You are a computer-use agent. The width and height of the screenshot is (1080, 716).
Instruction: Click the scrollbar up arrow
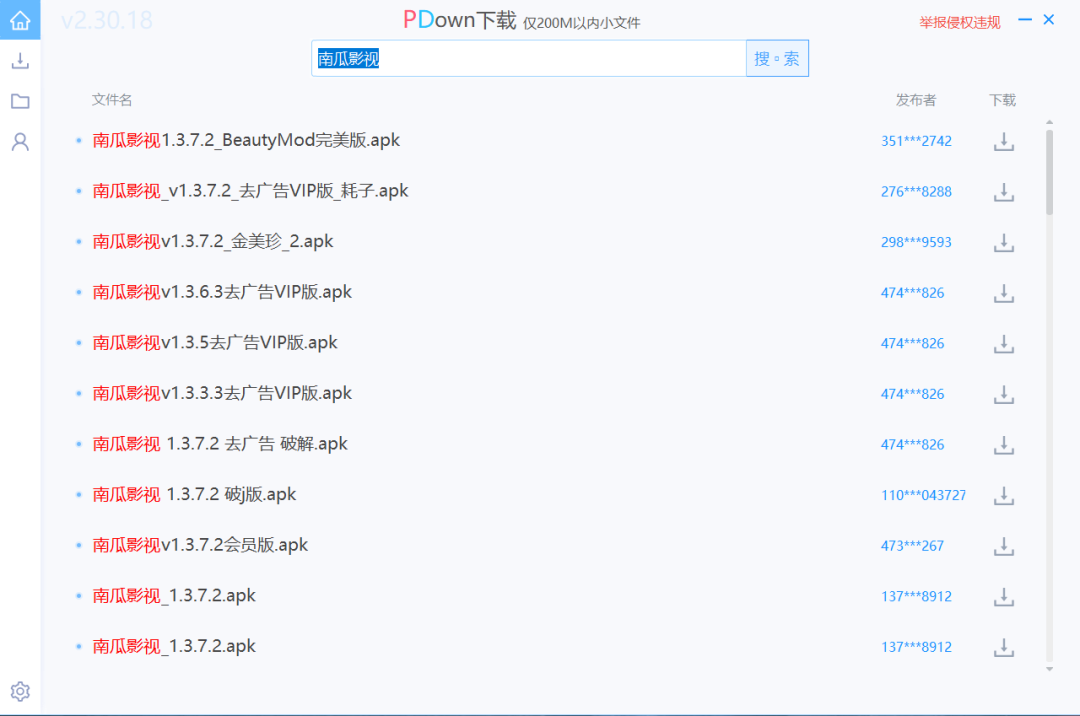click(x=1049, y=122)
